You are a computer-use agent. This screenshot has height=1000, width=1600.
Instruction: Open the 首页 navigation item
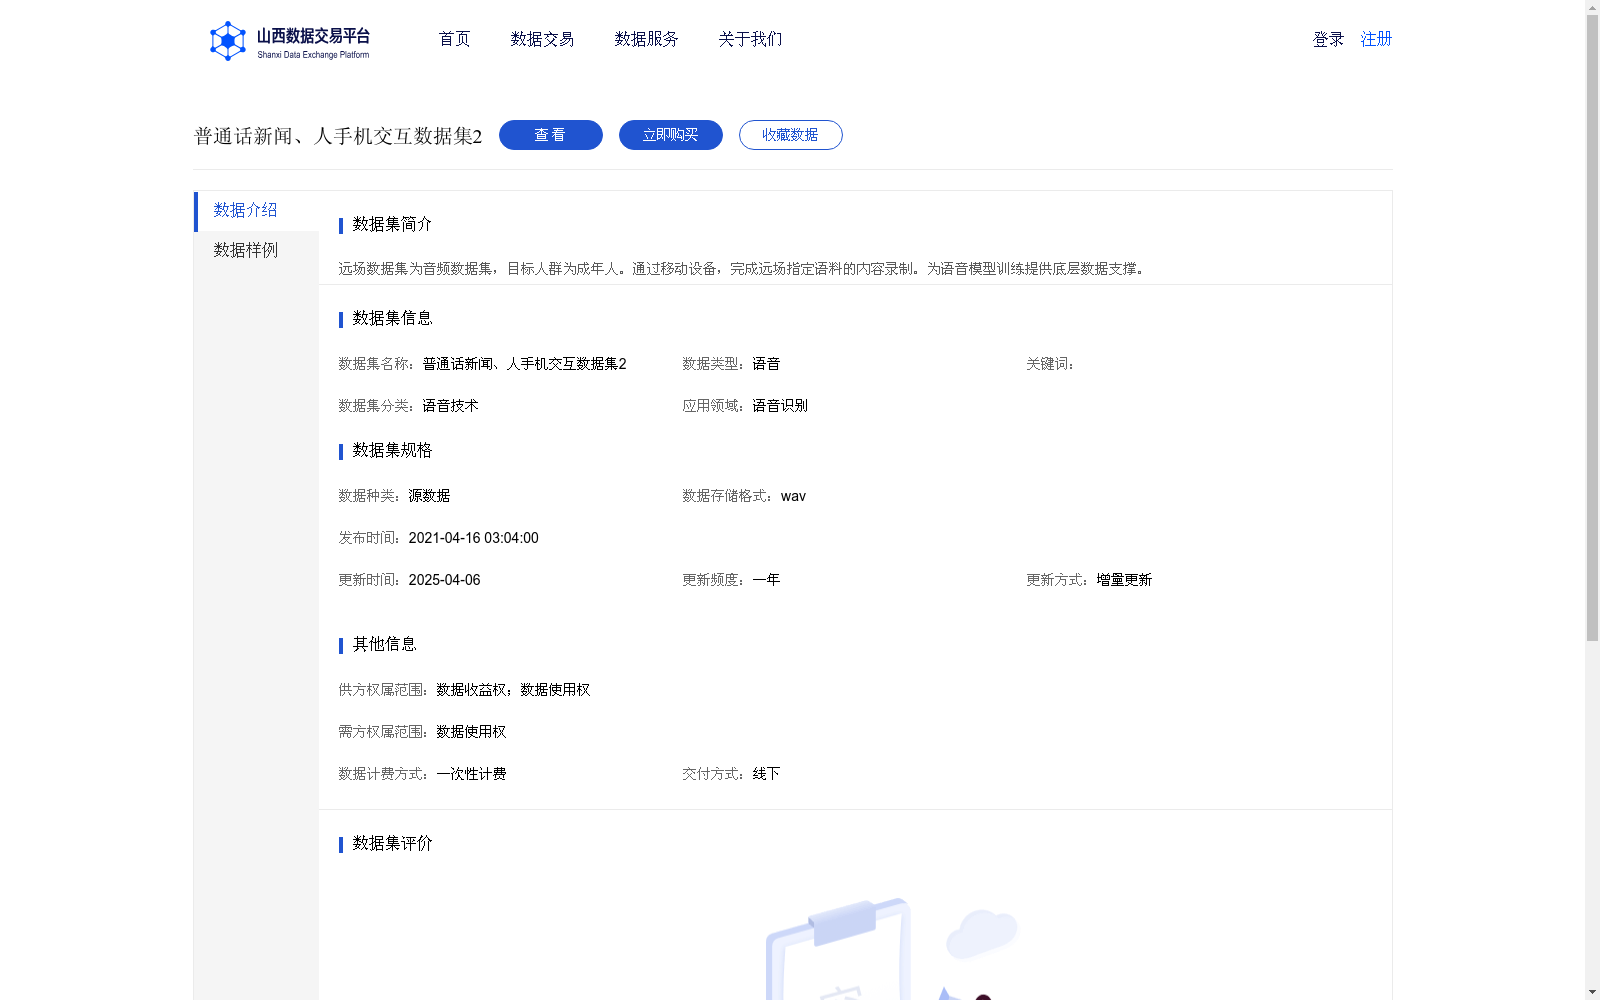tap(454, 39)
